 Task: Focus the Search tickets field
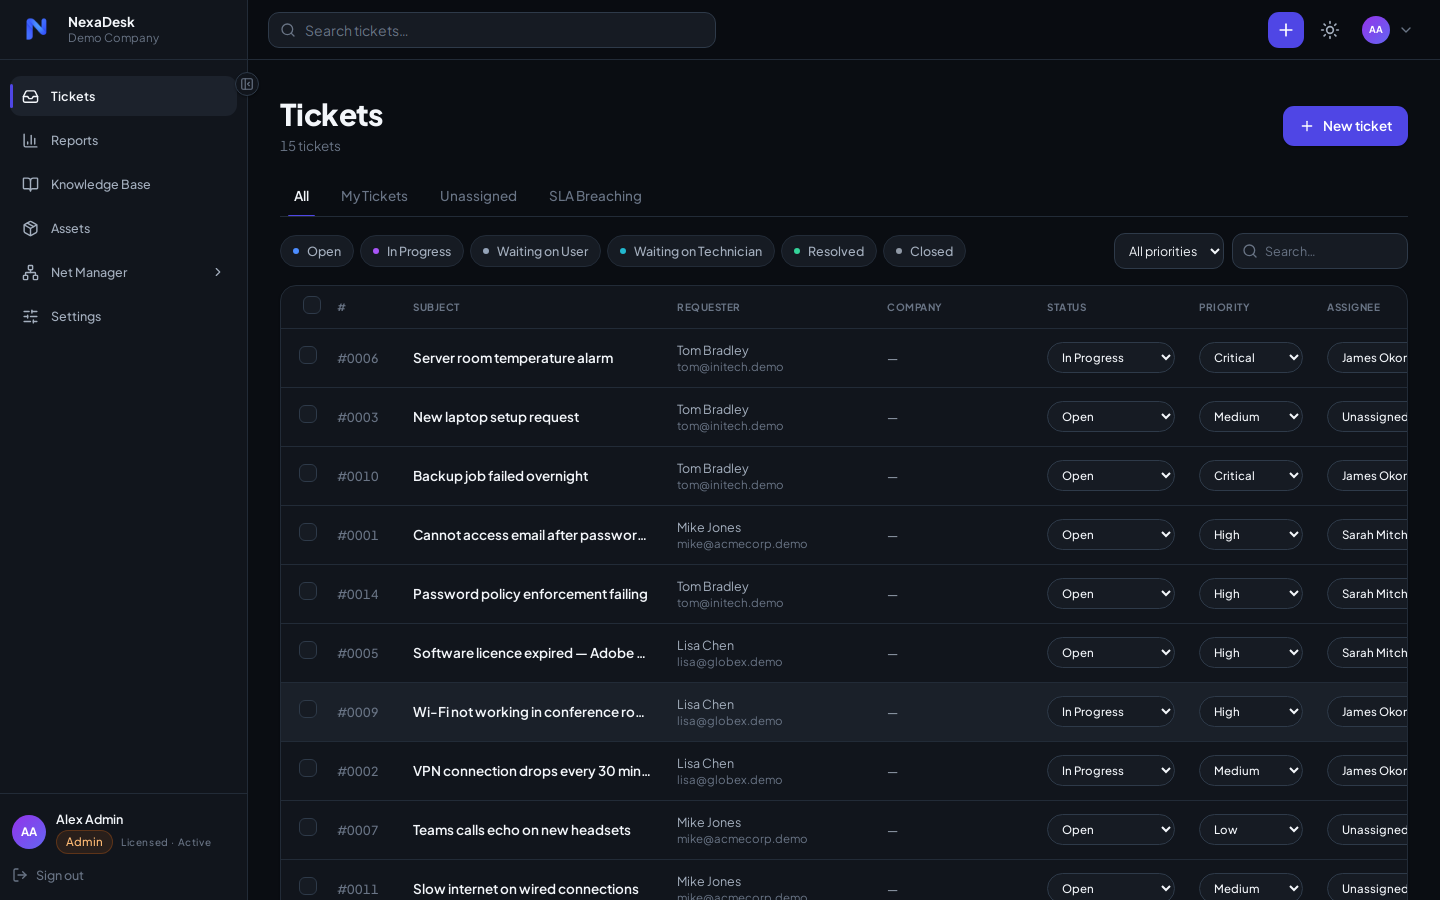pos(492,30)
